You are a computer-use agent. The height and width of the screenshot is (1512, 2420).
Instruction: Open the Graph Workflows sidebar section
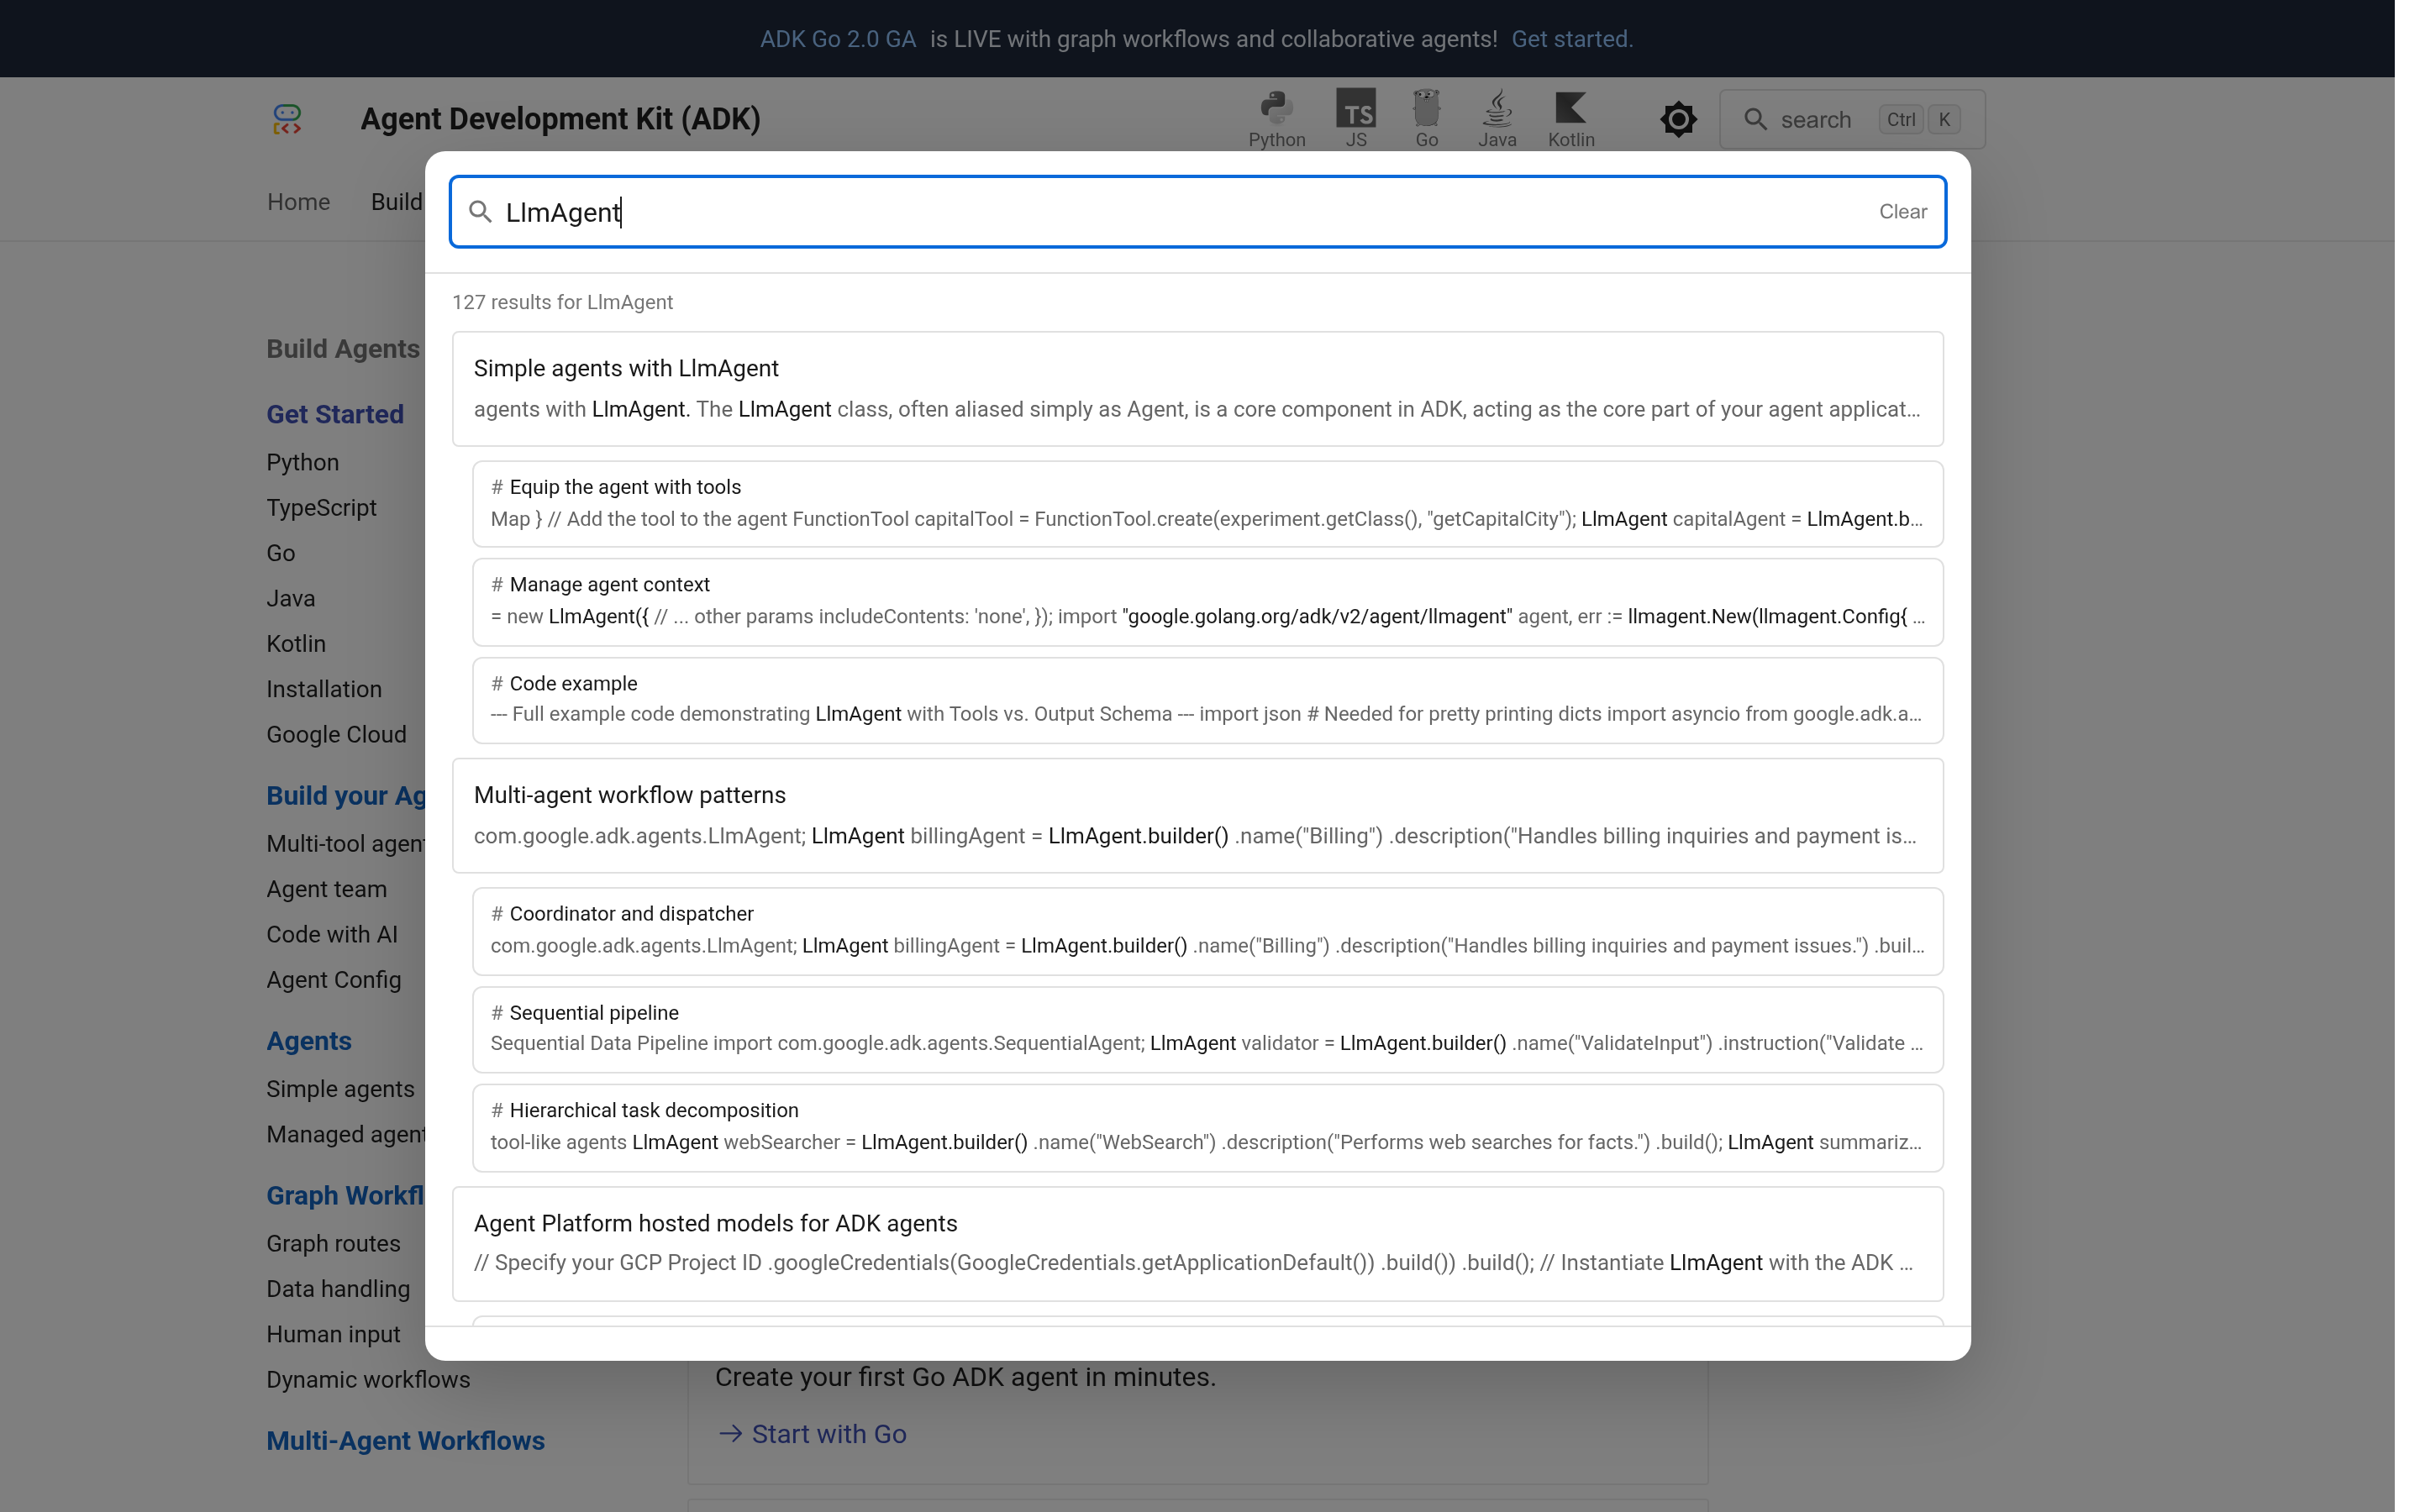pos(346,1195)
